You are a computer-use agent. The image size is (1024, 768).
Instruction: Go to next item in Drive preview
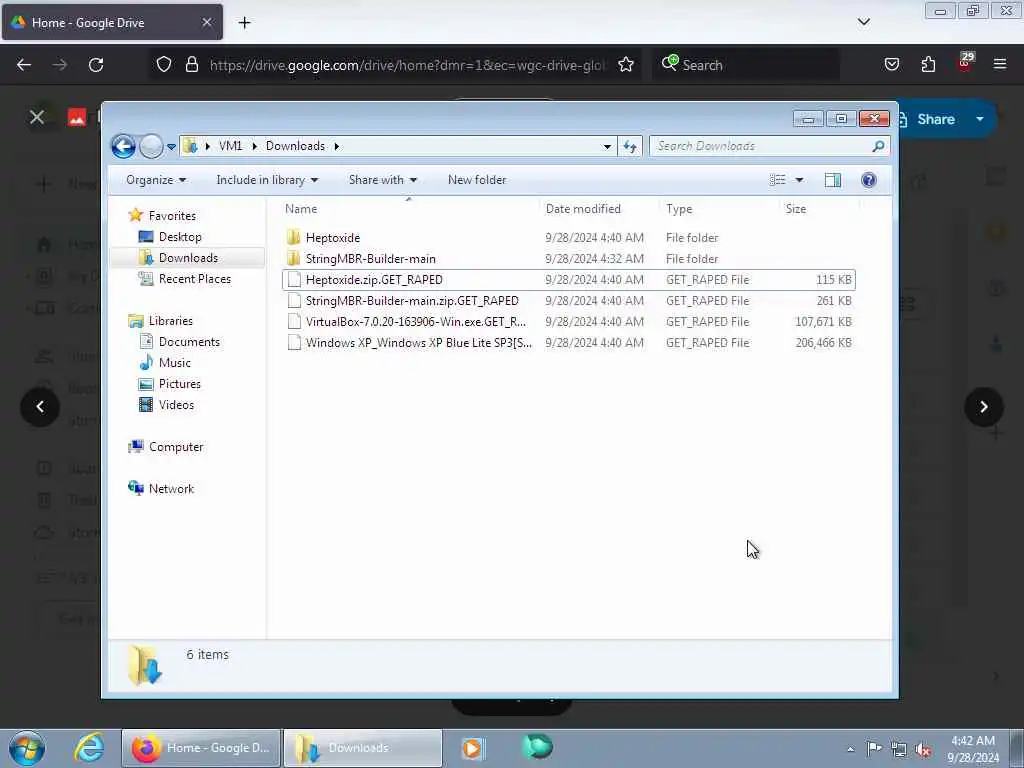click(984, 407)
